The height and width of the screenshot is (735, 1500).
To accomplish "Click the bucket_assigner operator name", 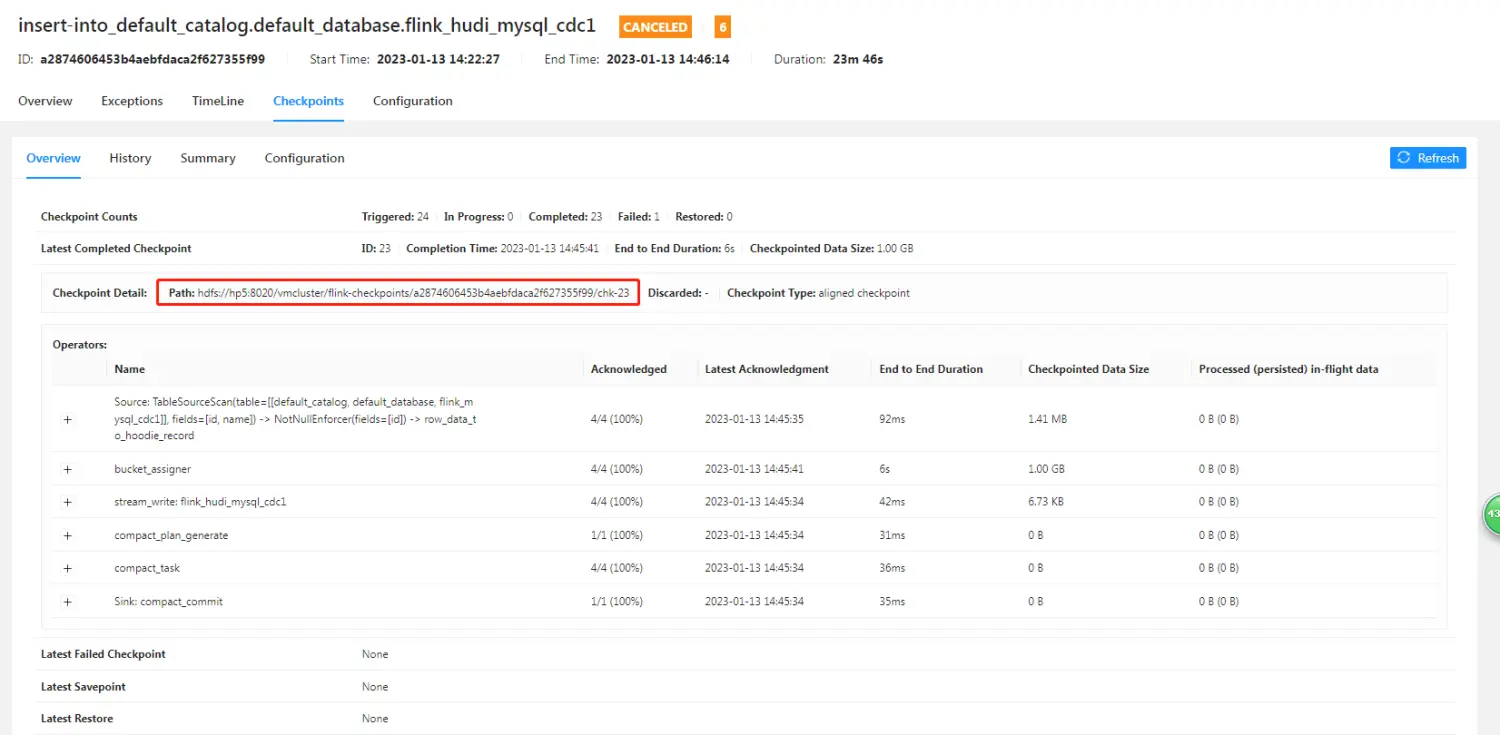I will pyautogui.click(x=153, y=469).
